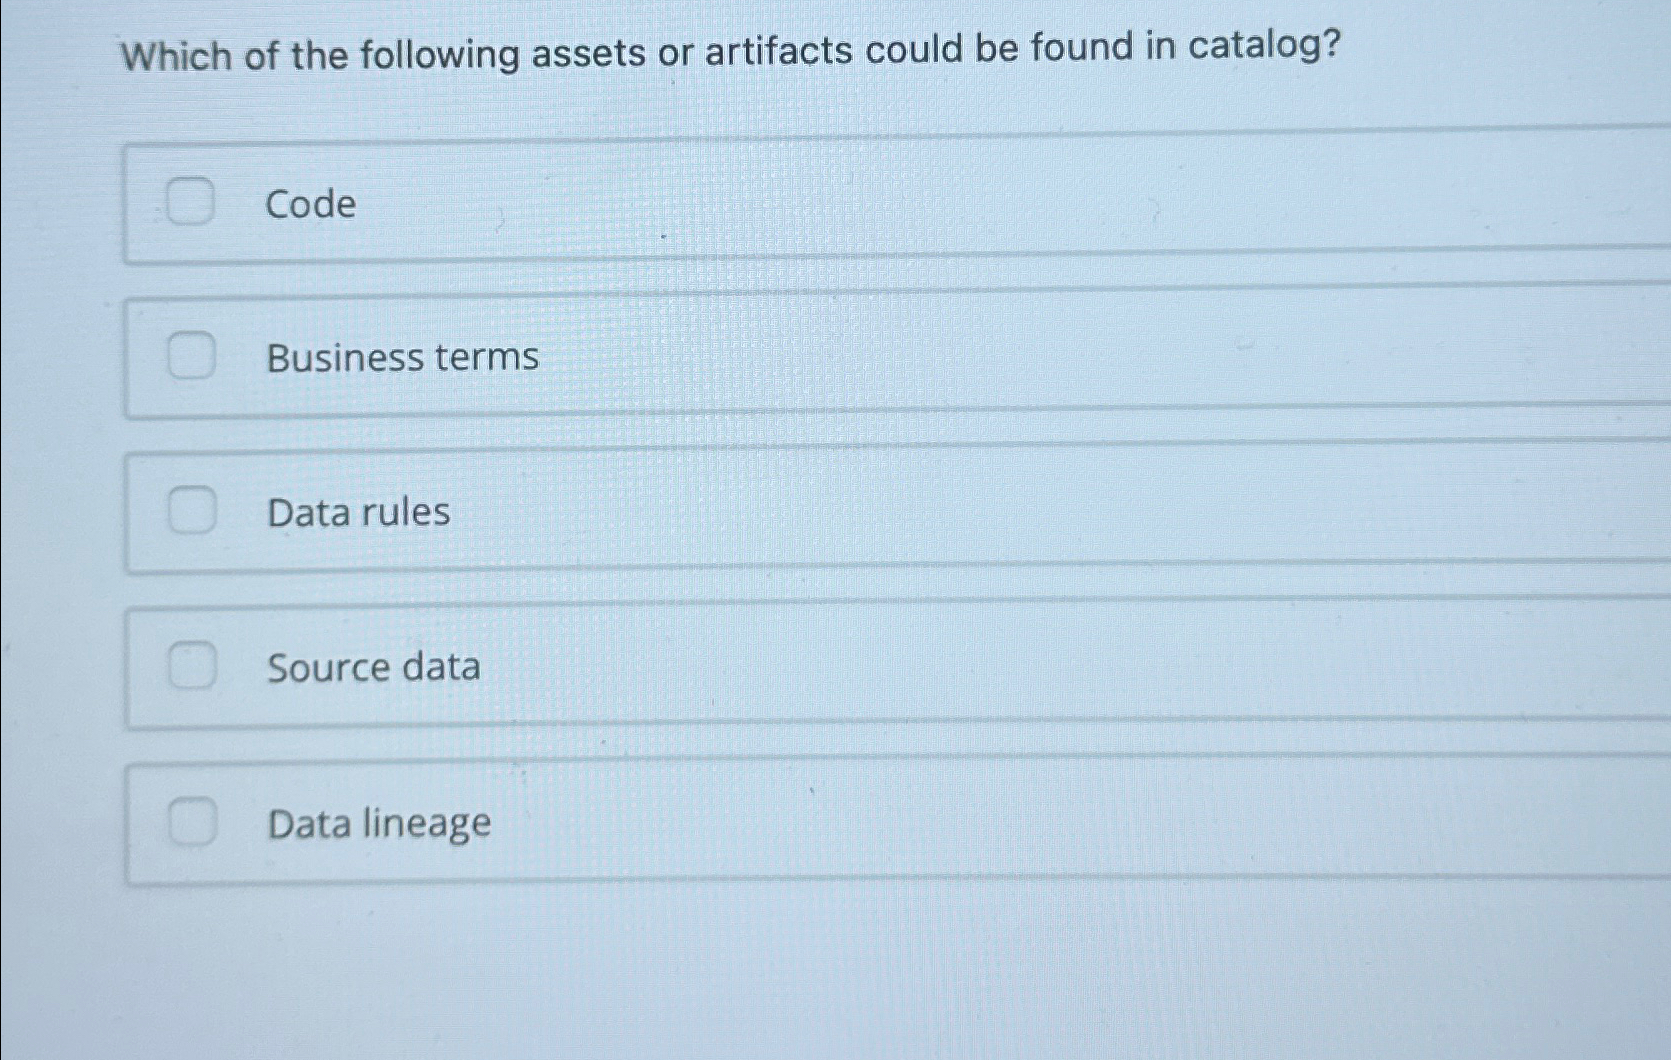
Task: Click the "Data lineage" label text
Action: (x=379, y=824)
